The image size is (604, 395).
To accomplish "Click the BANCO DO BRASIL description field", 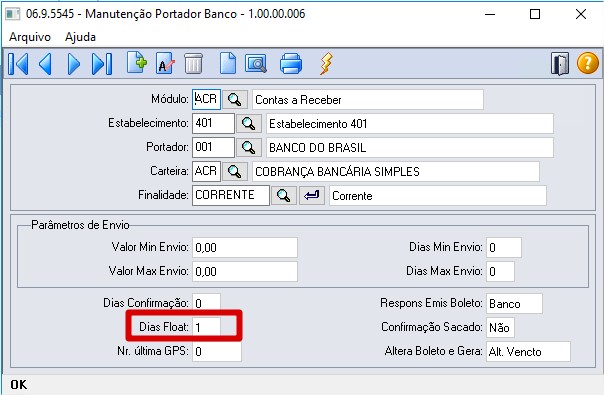I will pyautogui.click(x=410, y=148).
